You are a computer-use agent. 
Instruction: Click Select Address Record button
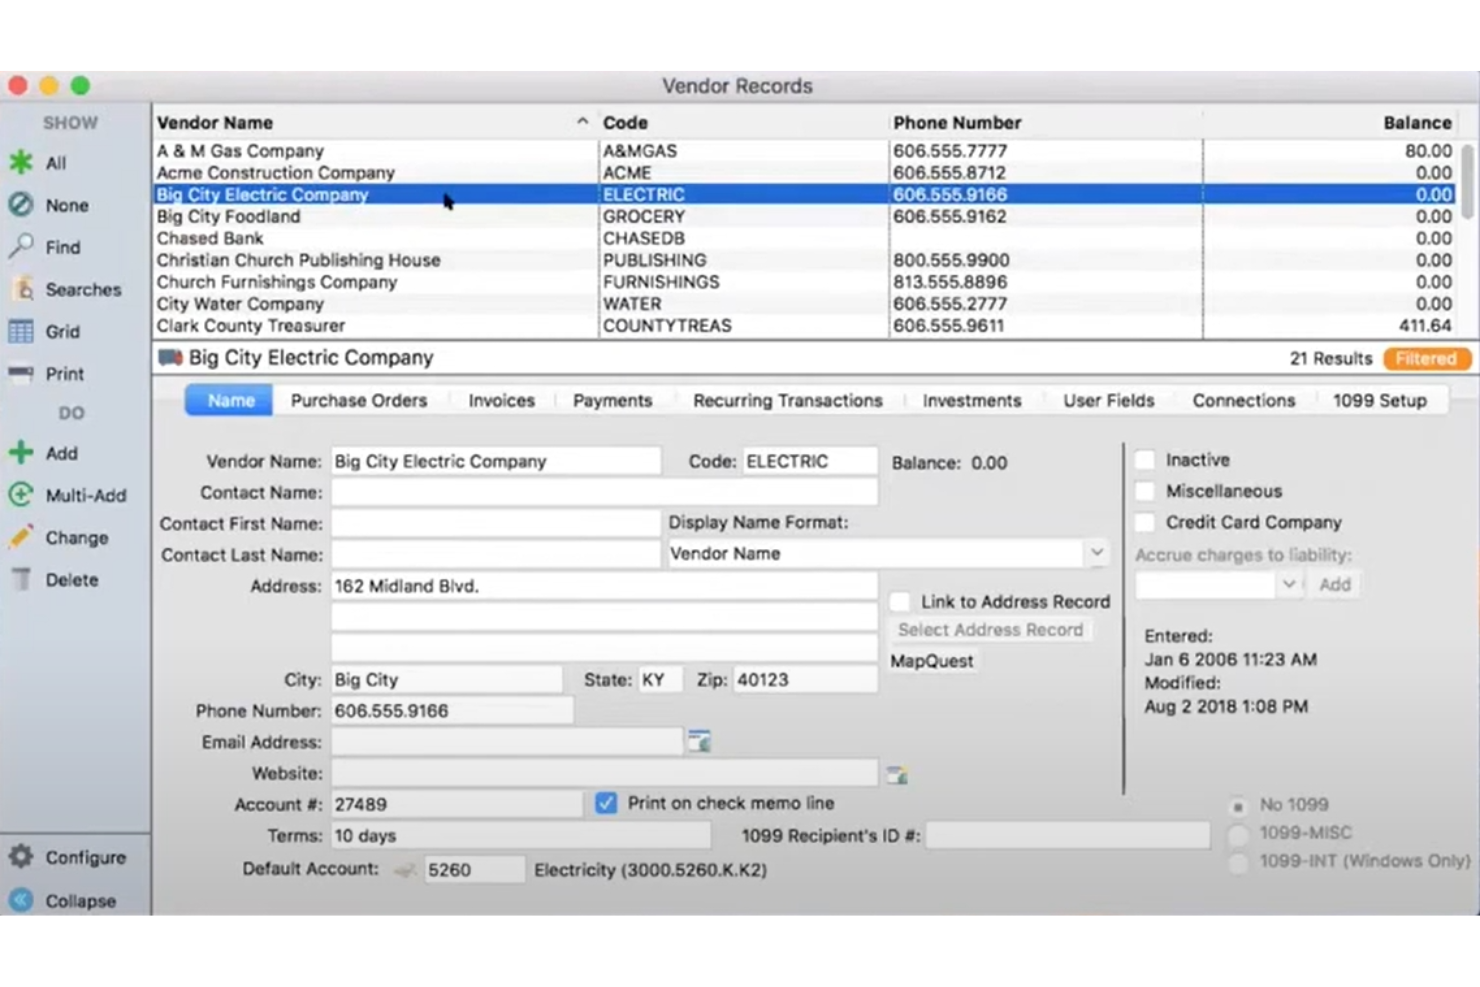tap(990, 630)
